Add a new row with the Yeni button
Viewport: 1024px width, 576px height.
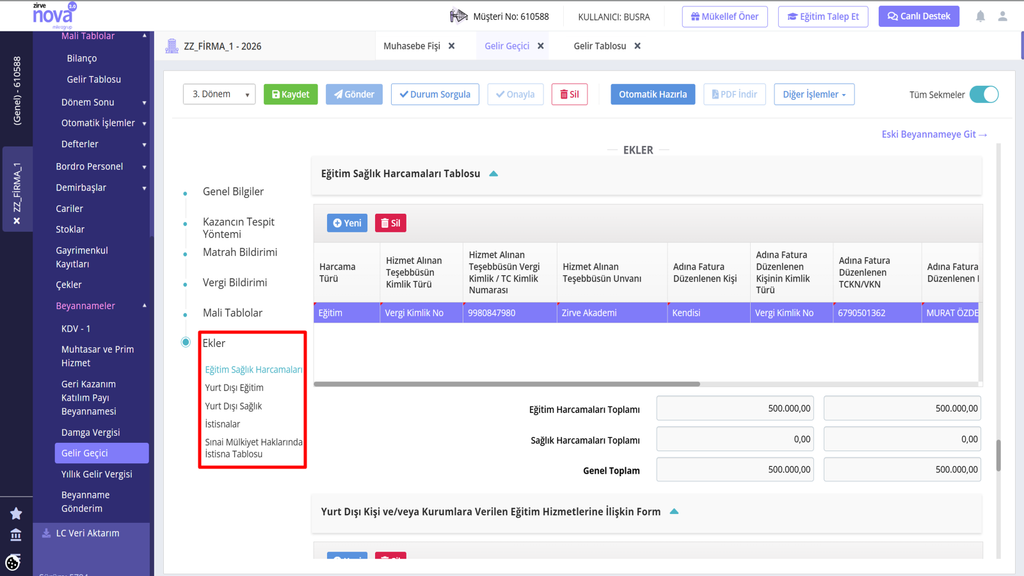coord(347,223)
